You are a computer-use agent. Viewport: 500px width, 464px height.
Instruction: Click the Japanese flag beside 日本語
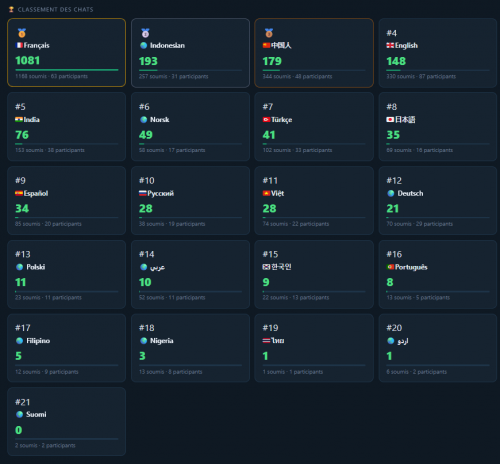point(390,119)
